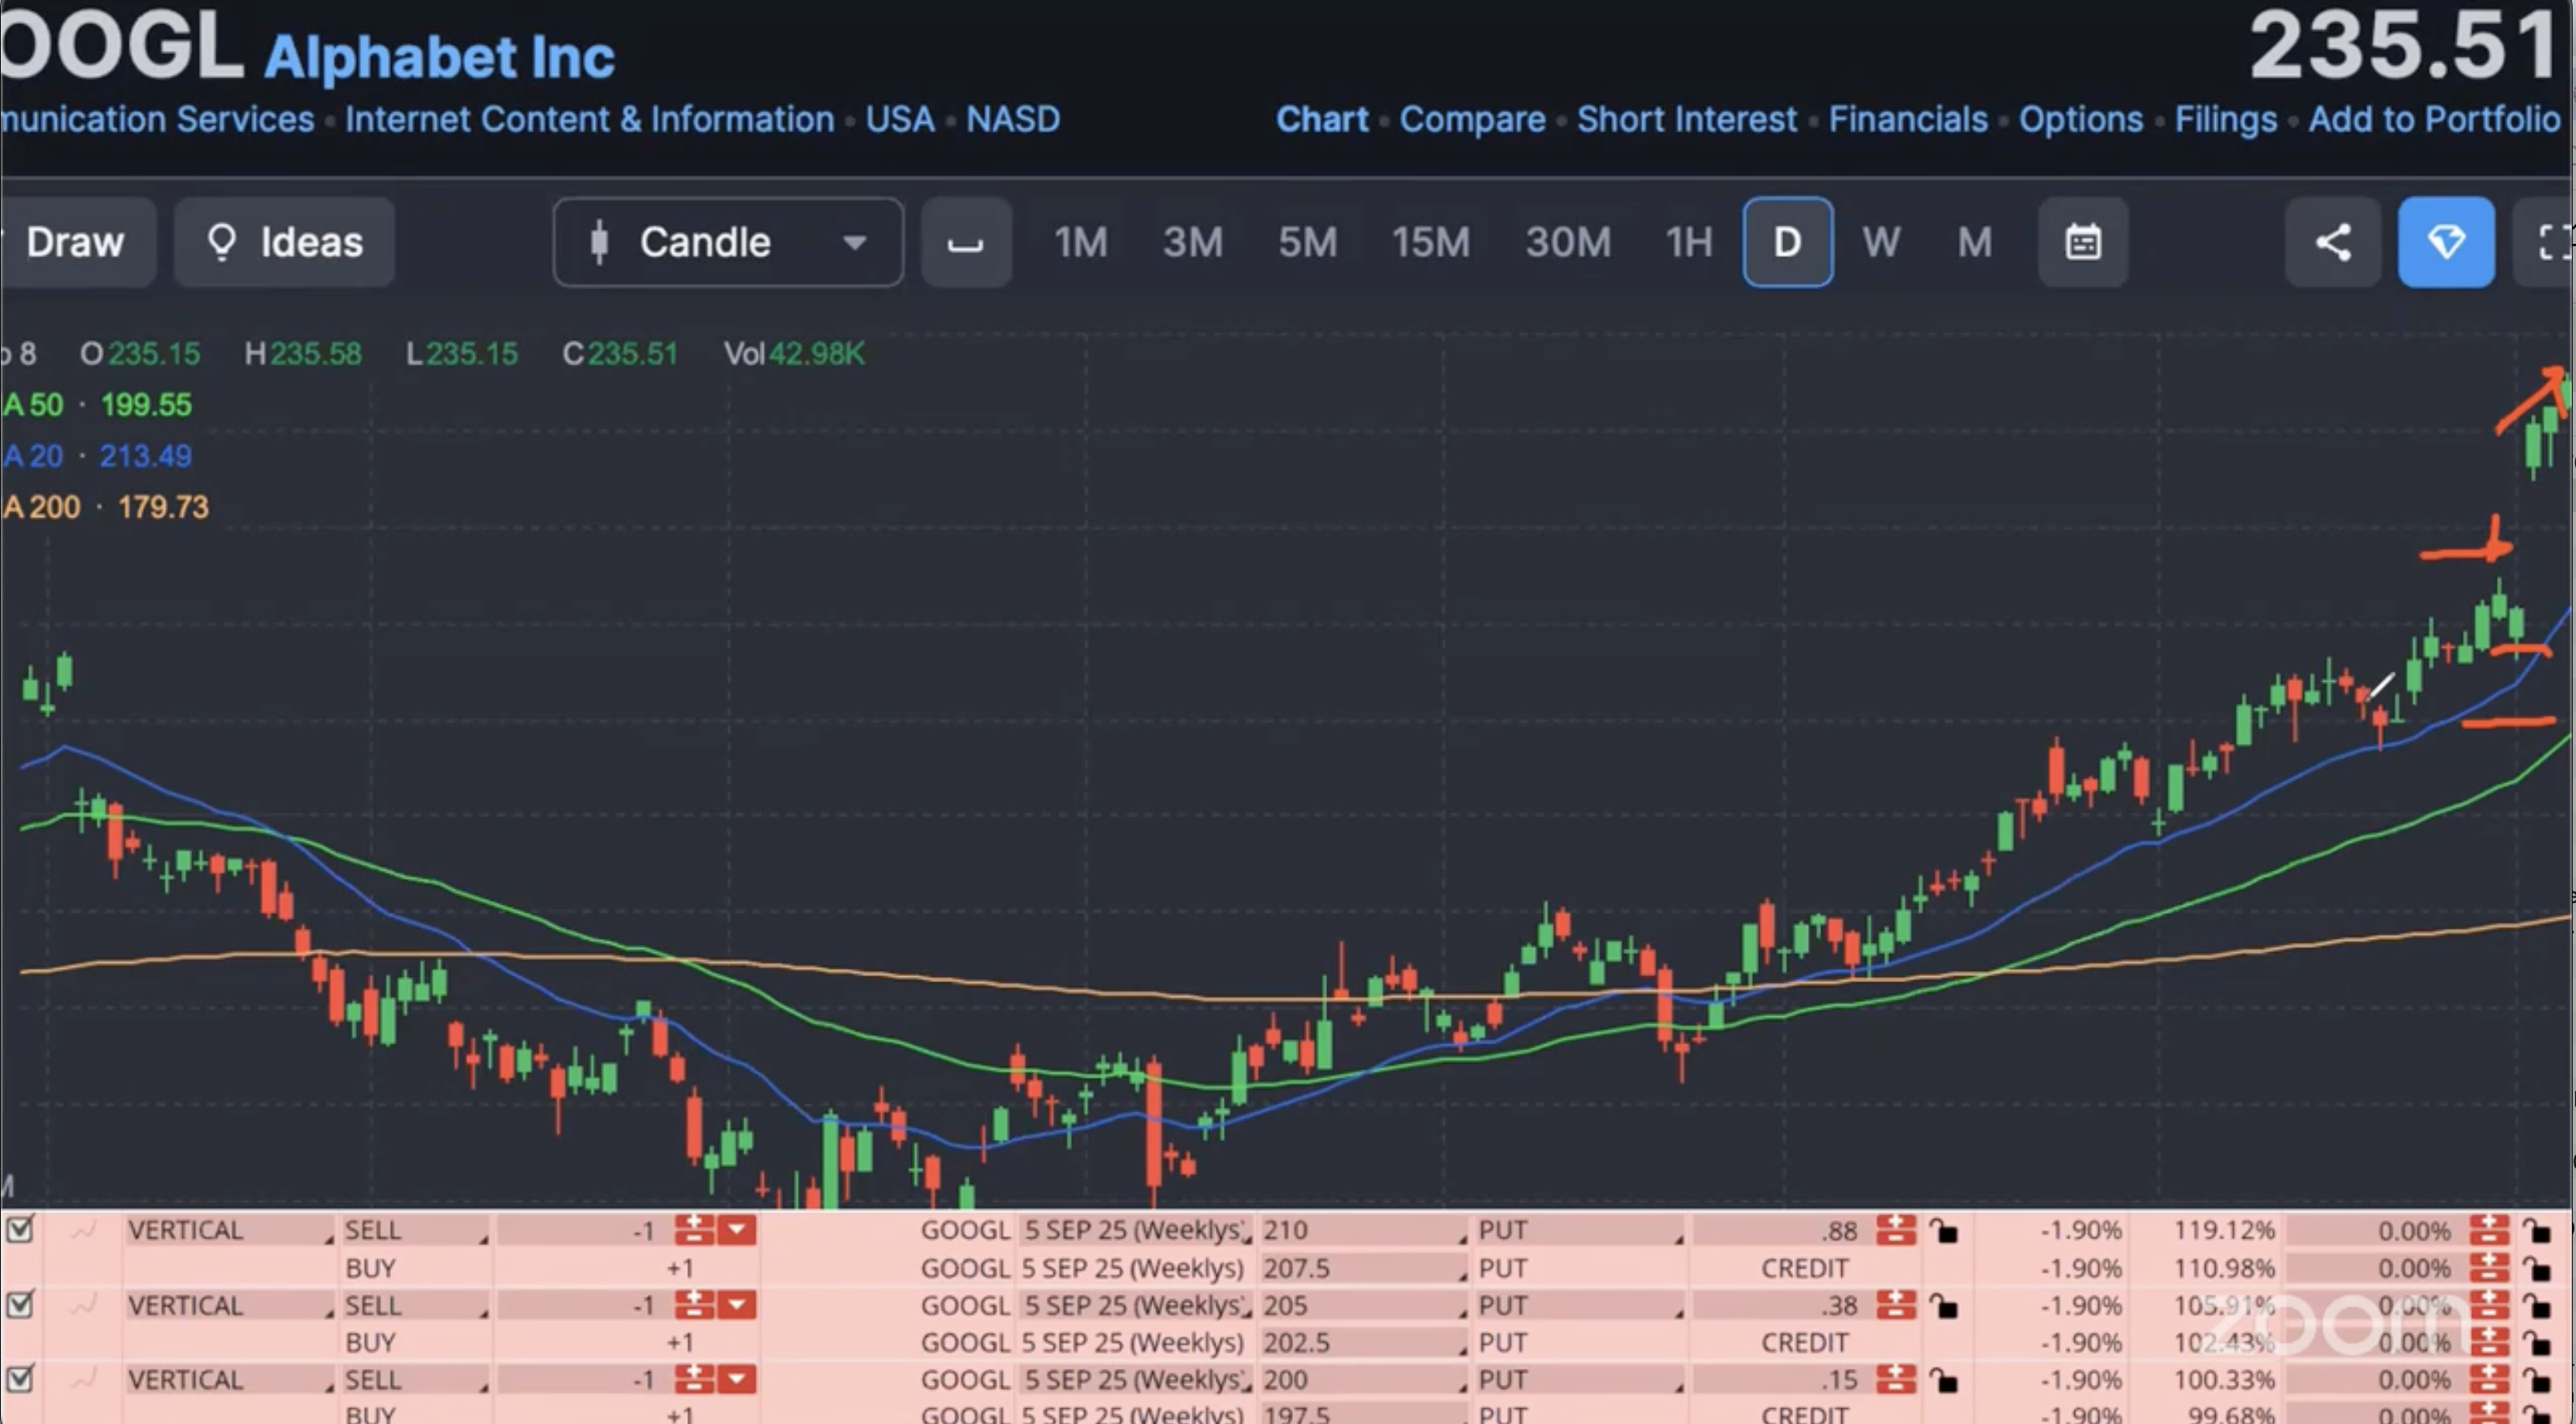The image size is (2576, 1424).
Task: Go to the Options link
Action: pyautogui.click(x=2081, y=119)
